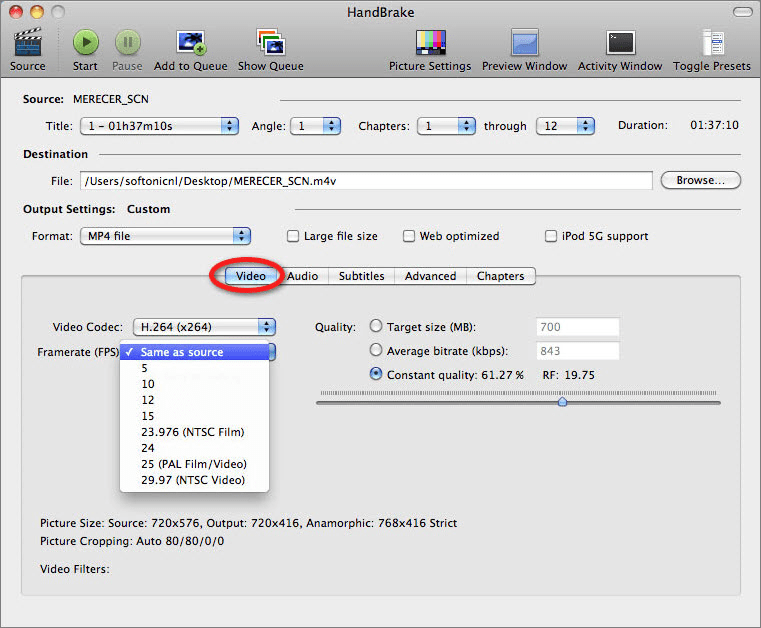Choose 10 in the framerate list
Viewport: 761px width, 628px height.
[194, 384]
